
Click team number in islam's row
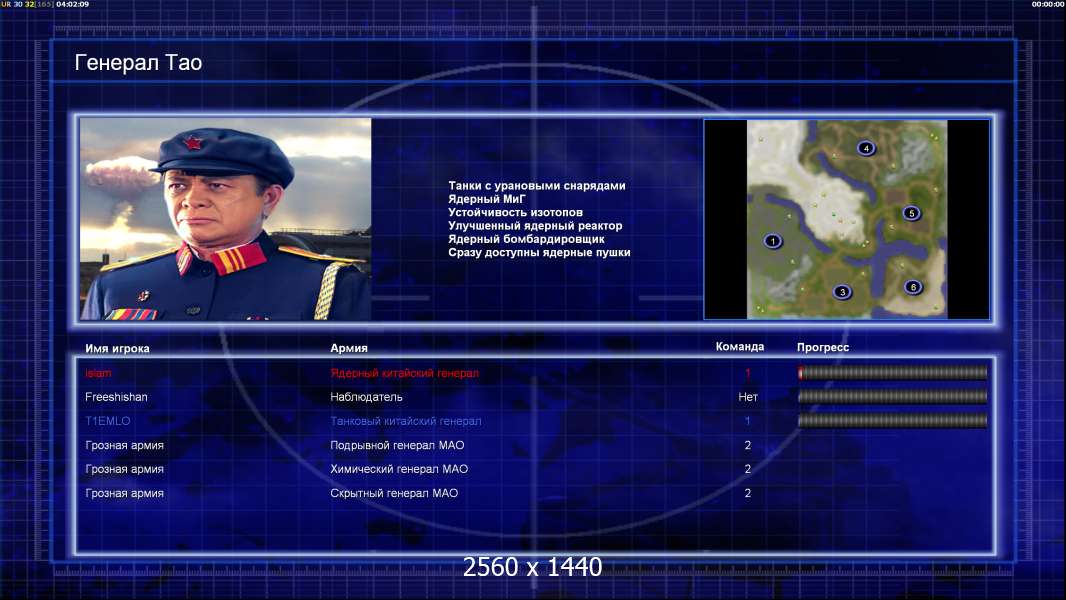tap(748, 373)
